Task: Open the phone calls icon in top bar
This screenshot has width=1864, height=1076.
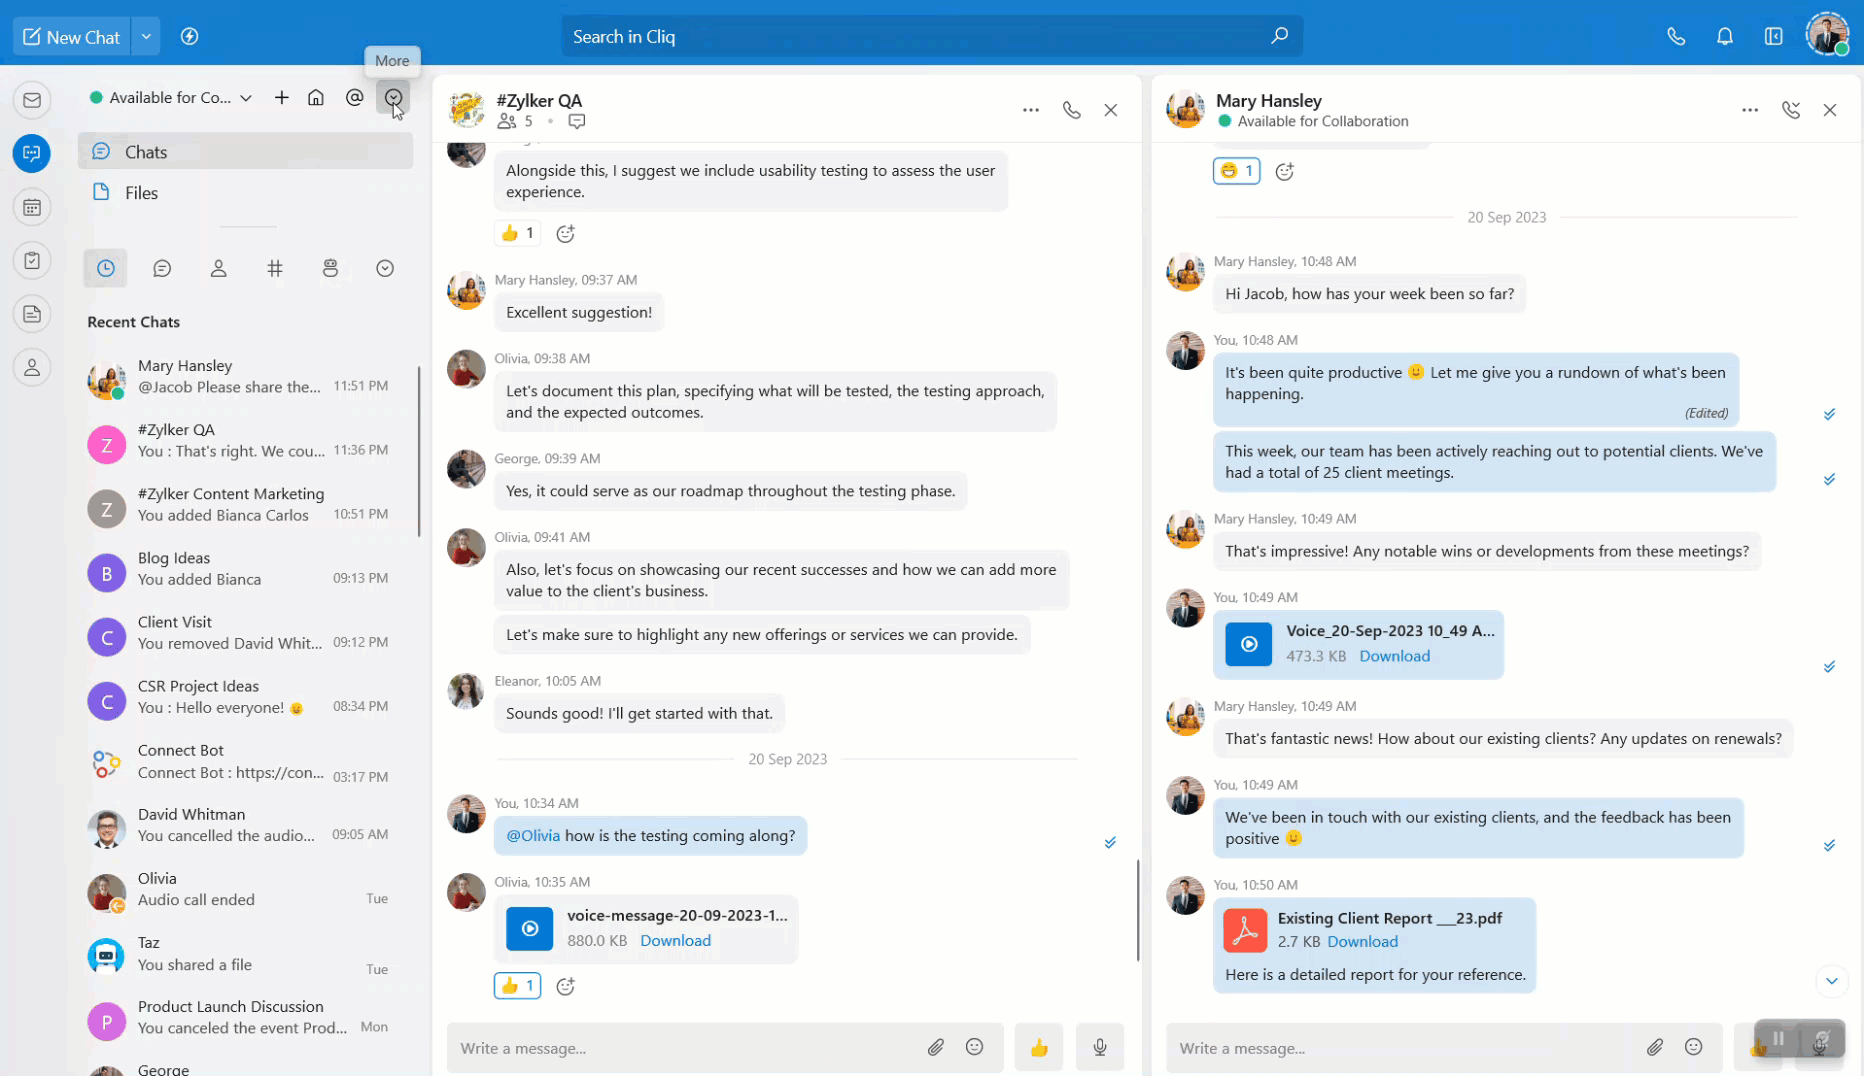Action: (1676, 37)
